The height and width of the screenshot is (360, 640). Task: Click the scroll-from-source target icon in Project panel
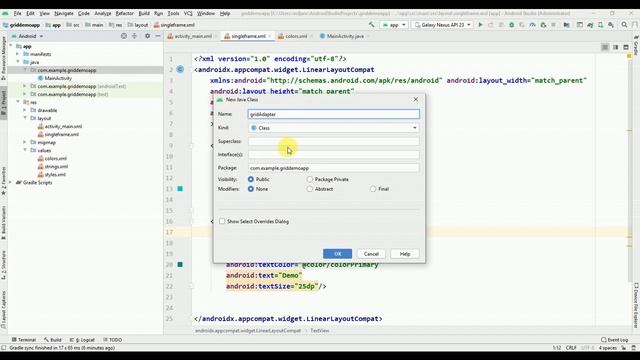(x=124, y=36)
